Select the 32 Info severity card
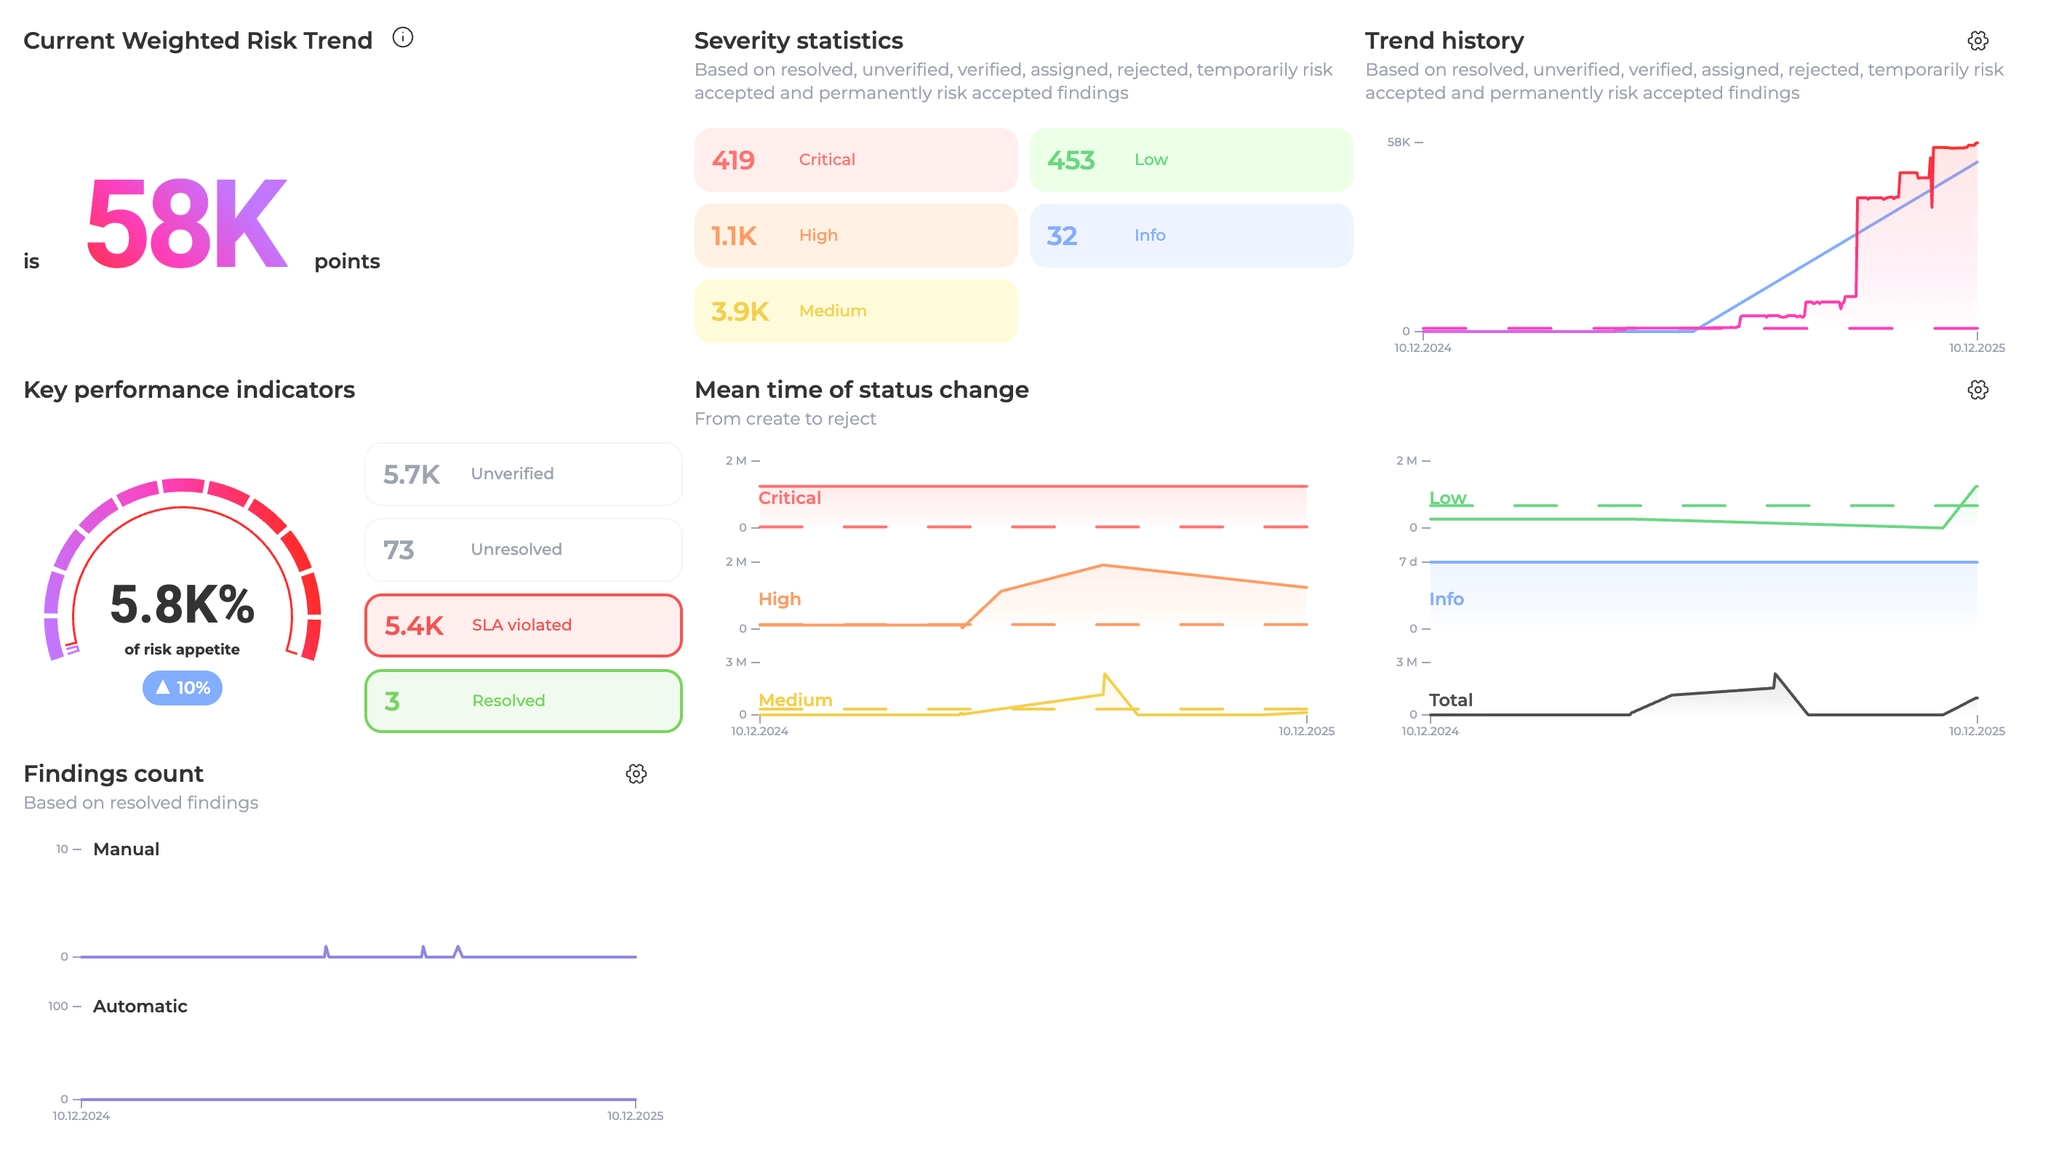This screenshot has width=2048, height=1152. pyautogui.click(x=1190, y=236)
